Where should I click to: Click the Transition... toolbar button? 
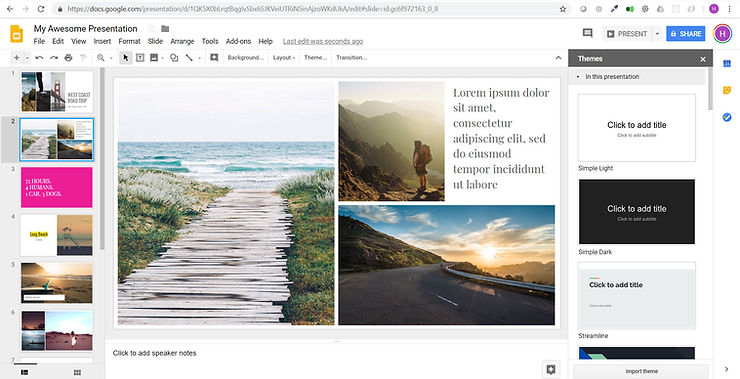(351, 58)
